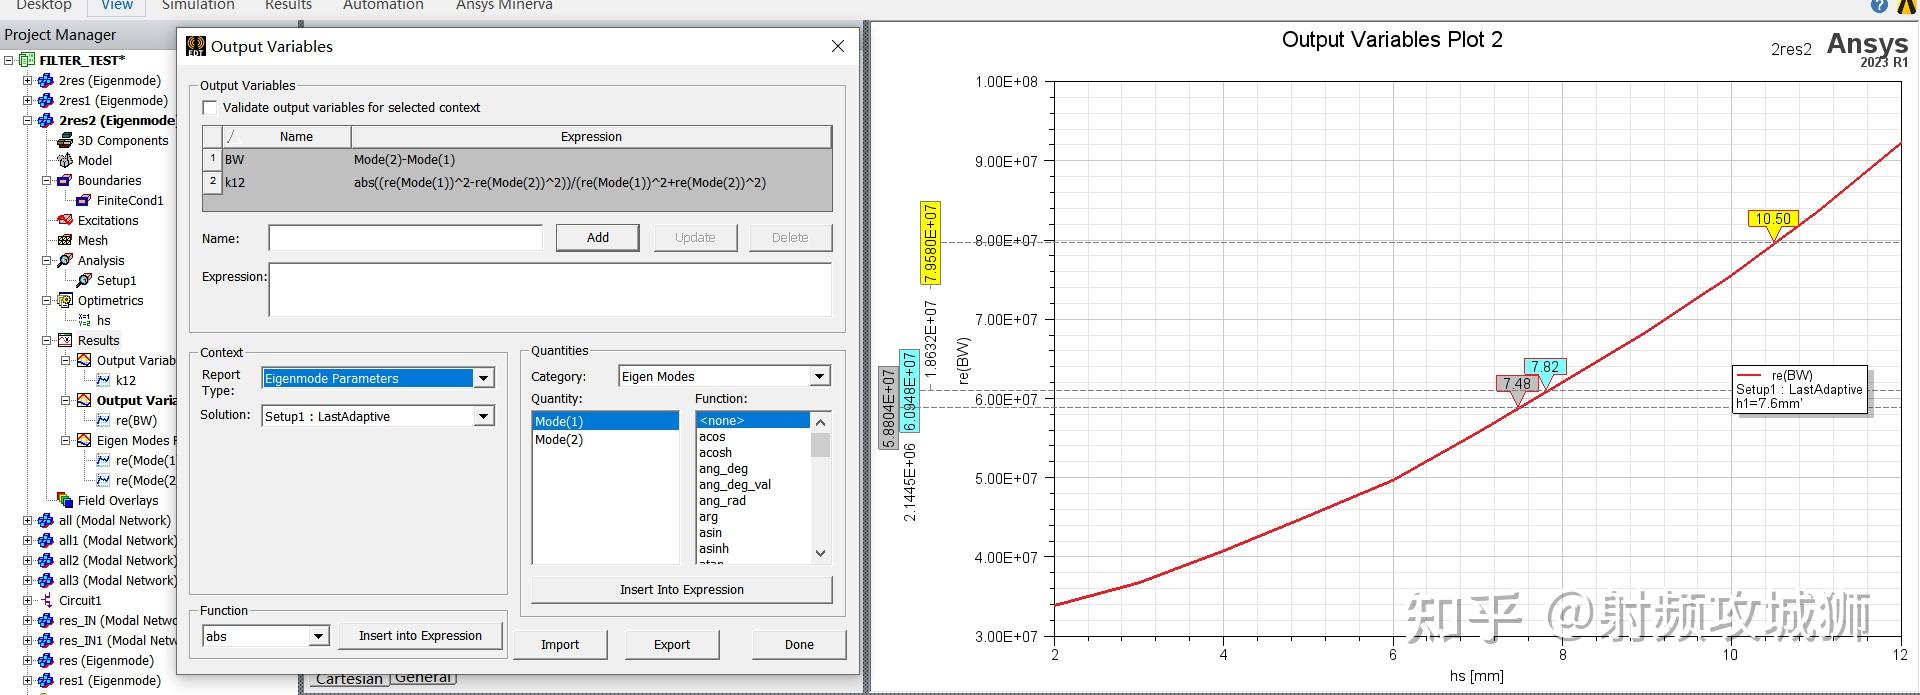1920x695 pixels.
Task: Click the Analysis icon in tree
Action: coord(65,260)
